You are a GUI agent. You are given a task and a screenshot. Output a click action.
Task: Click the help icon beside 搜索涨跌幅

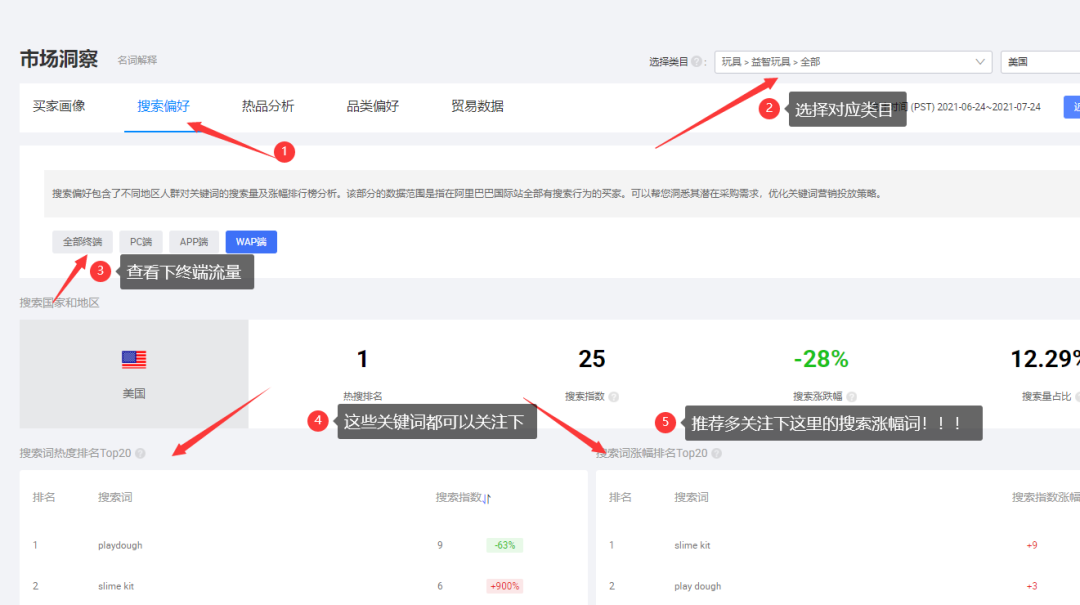pyautogui.click(x=852, y=397)
